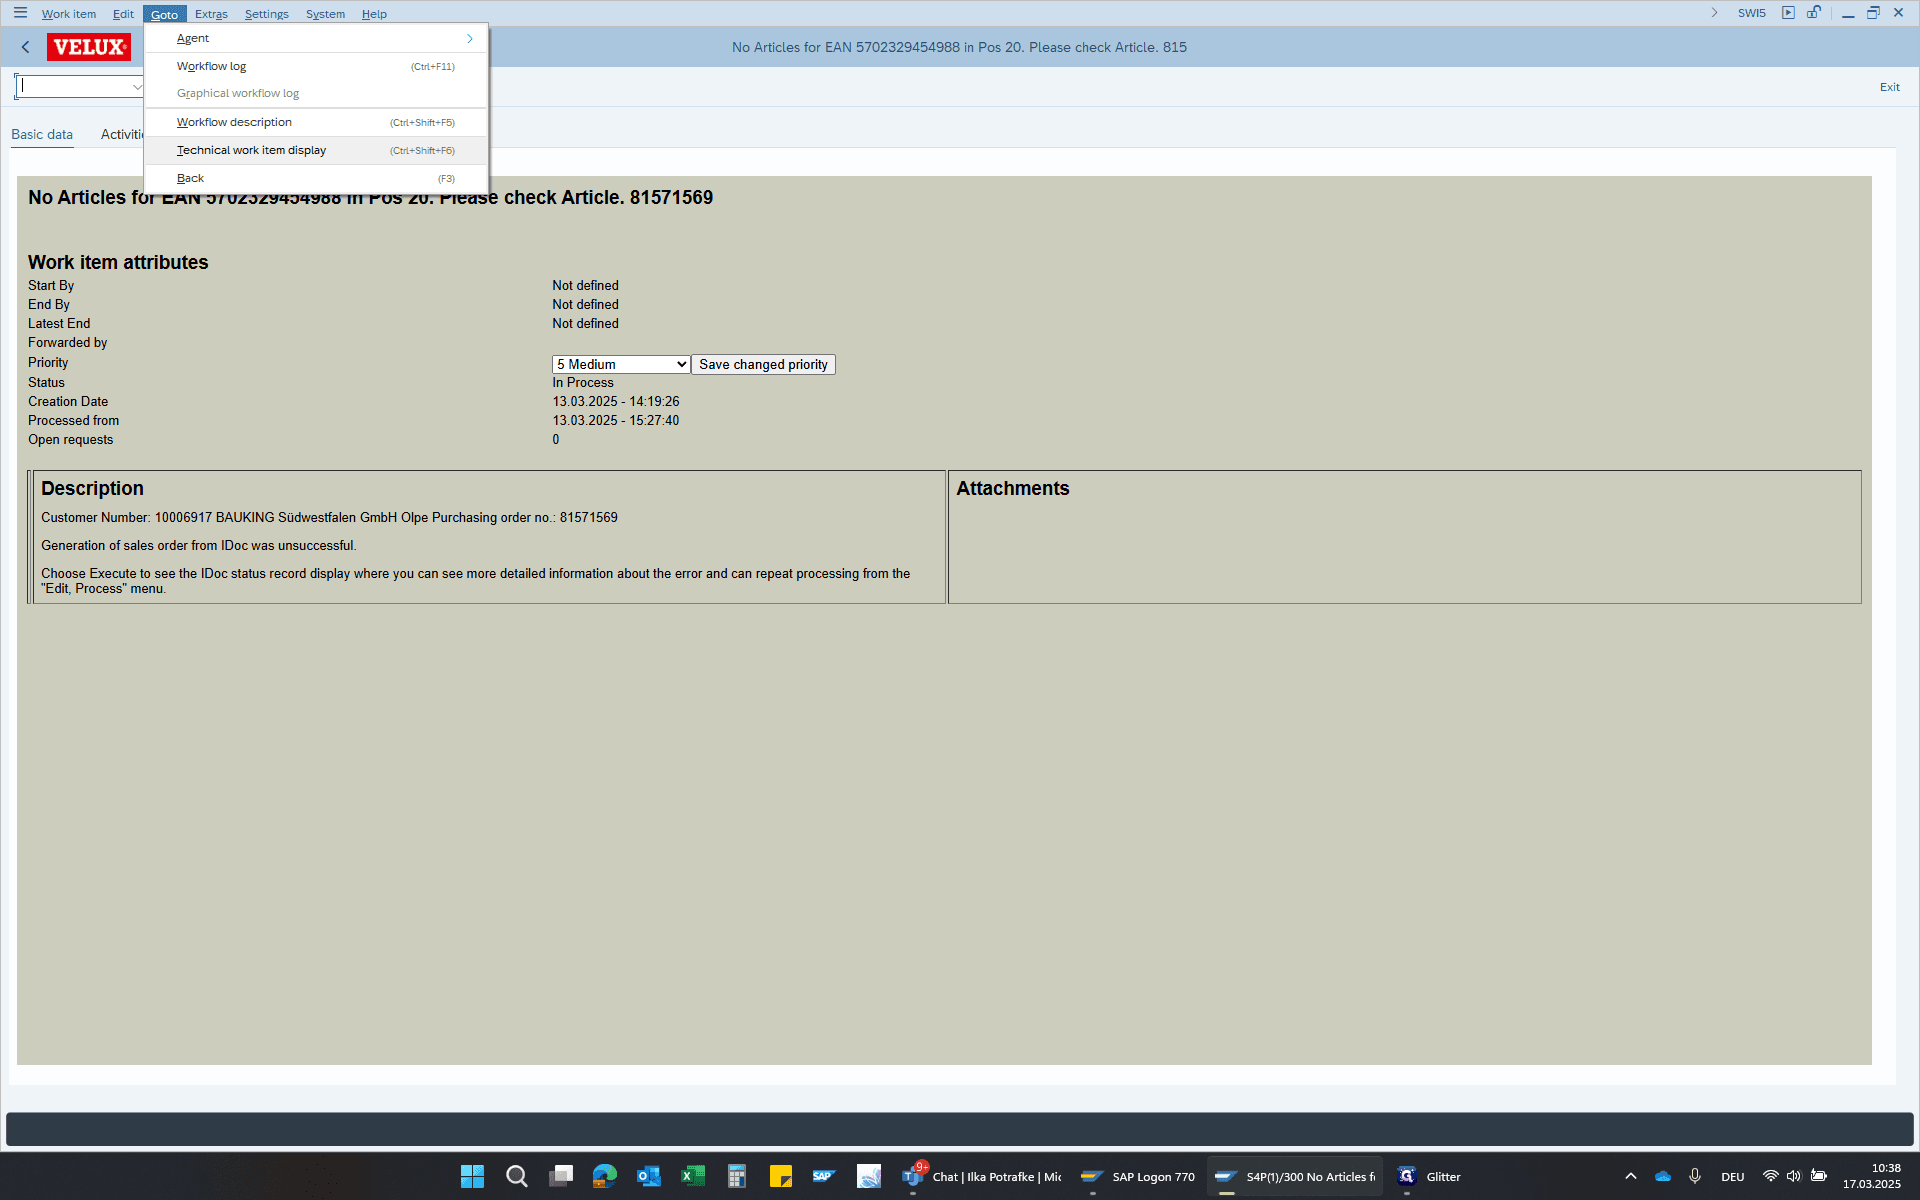Open the System menu
The height and width of the screenshot is (1200, 1920).
click(325, 14)
